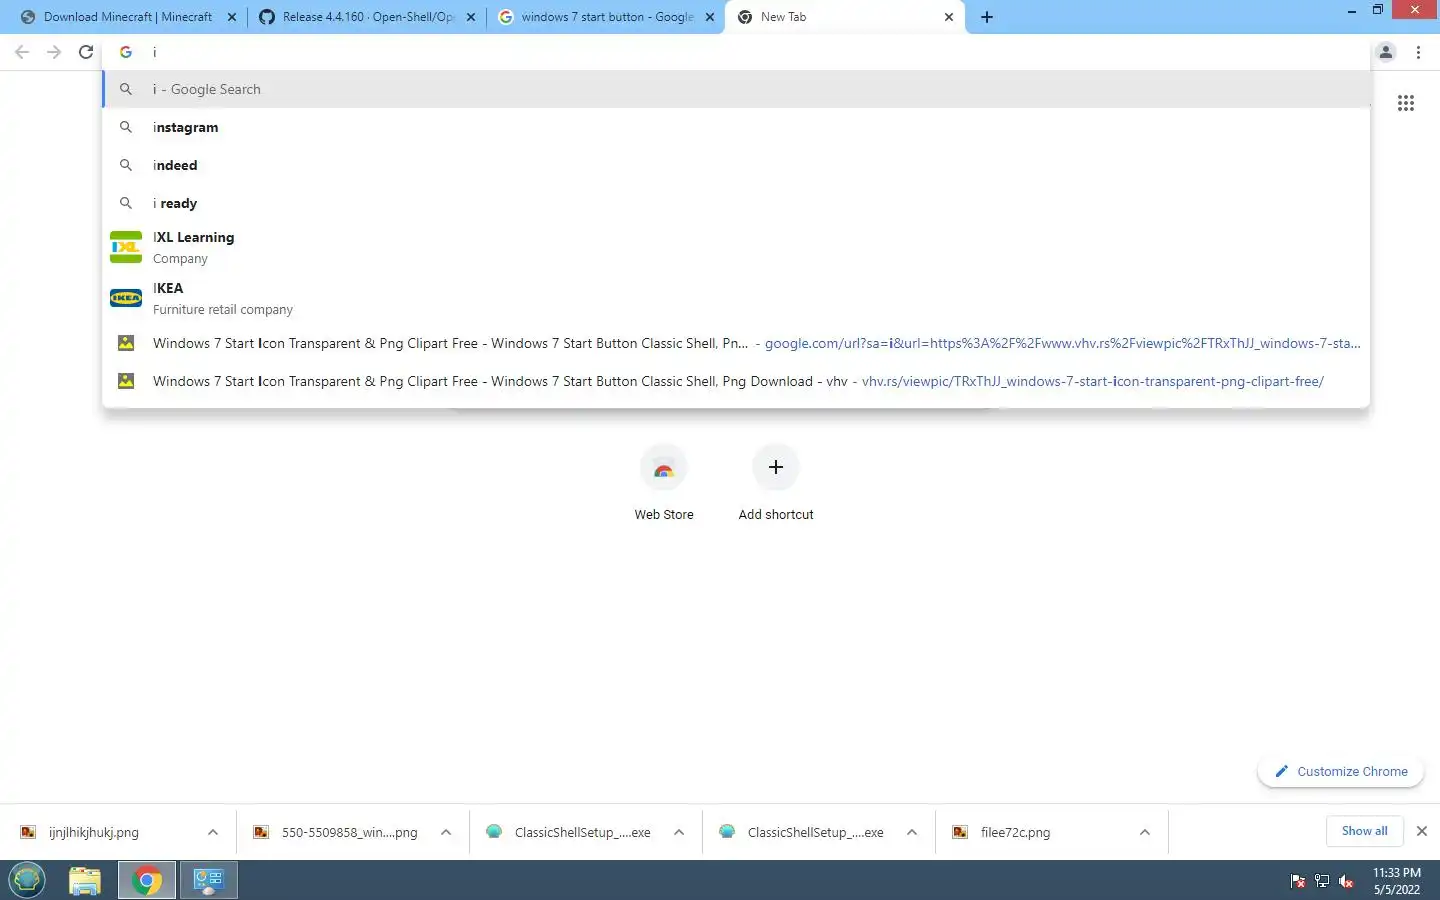This screenshot has height=900, width=1440.
Task: Click the Customize Chrome button
Action: 1341,771
